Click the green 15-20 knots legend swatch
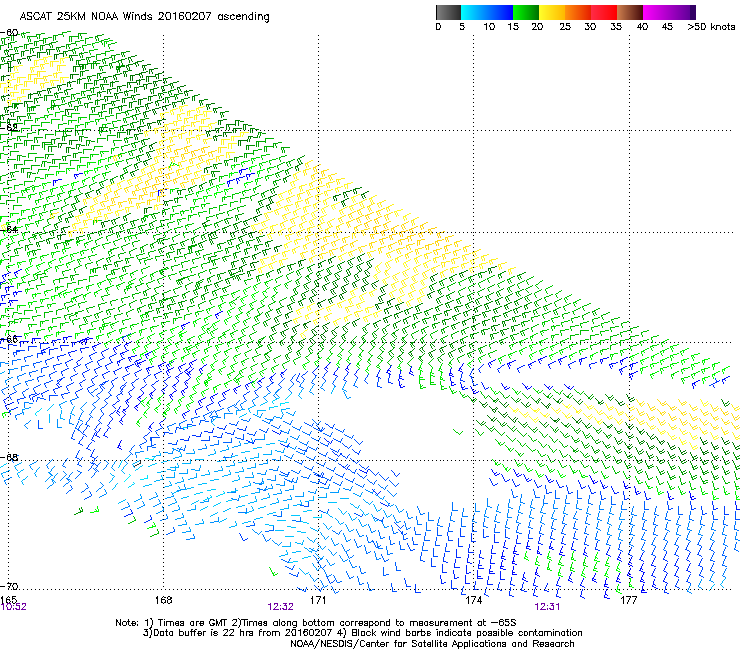Viewport: 740px width, 650px height. [x=526, y=12]
